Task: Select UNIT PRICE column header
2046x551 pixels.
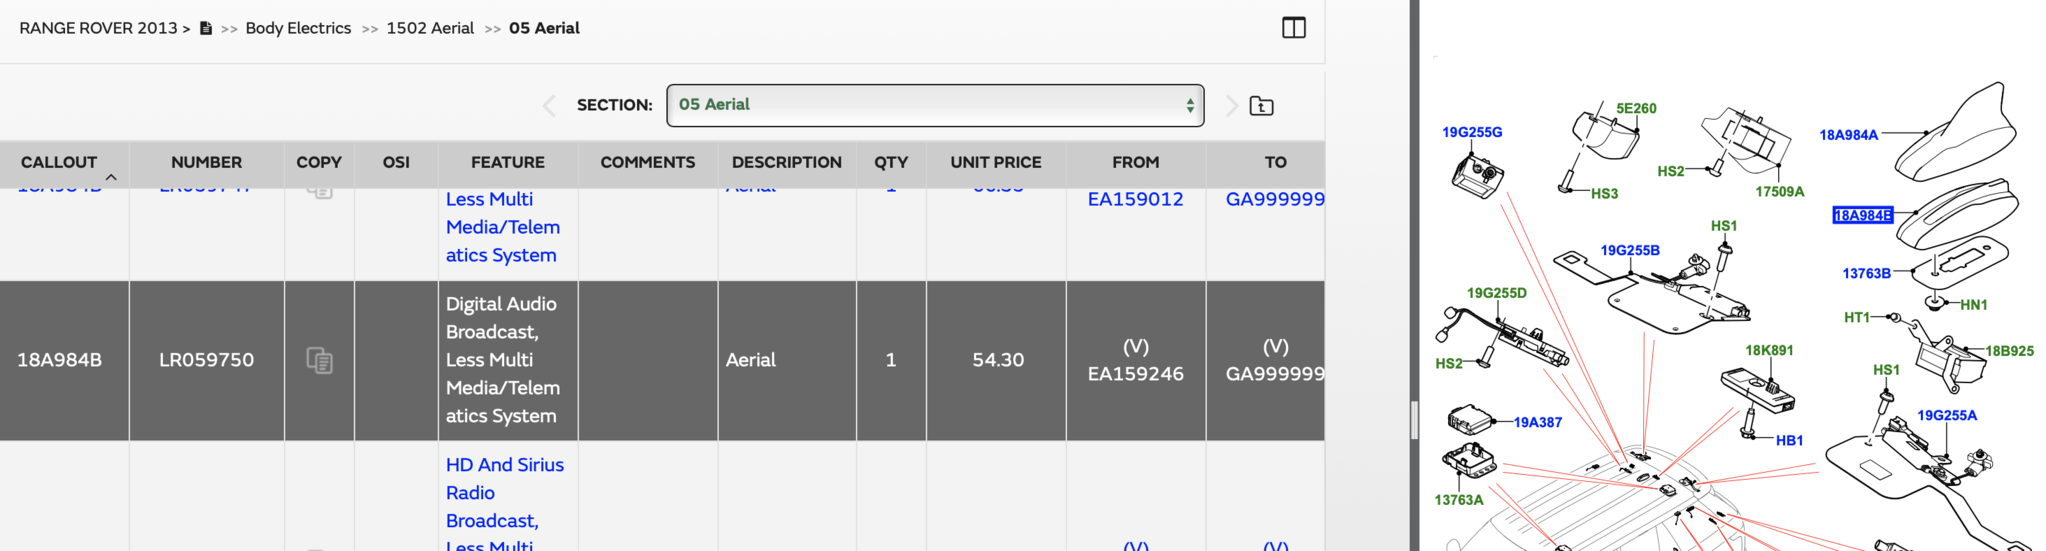Action: (996, 162)
